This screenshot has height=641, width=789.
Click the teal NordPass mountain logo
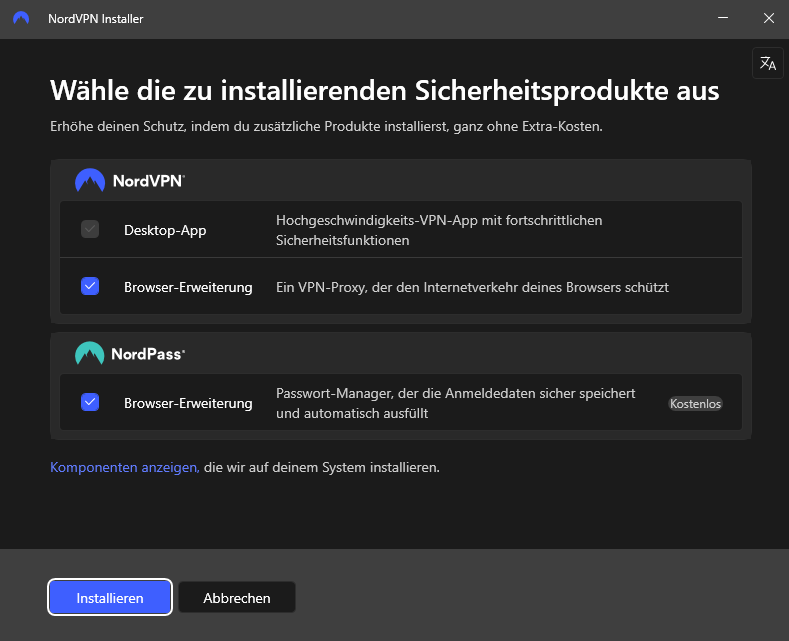[90, 353]
